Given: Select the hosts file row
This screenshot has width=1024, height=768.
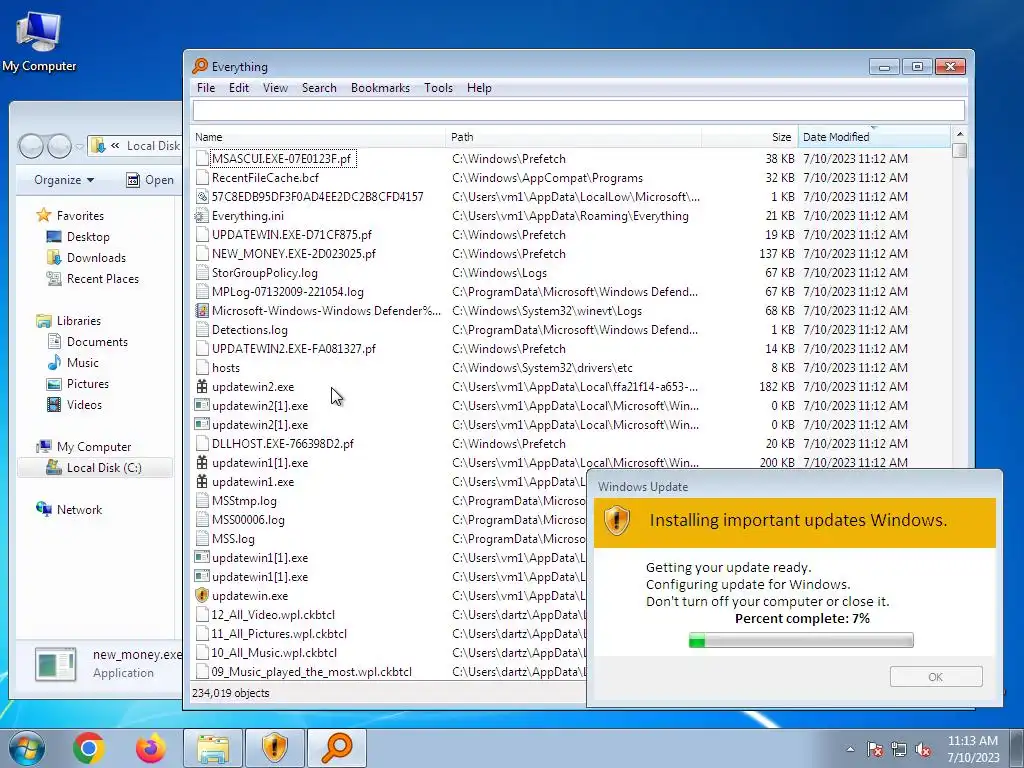Looking at the screenshot, I should point(571,368).
